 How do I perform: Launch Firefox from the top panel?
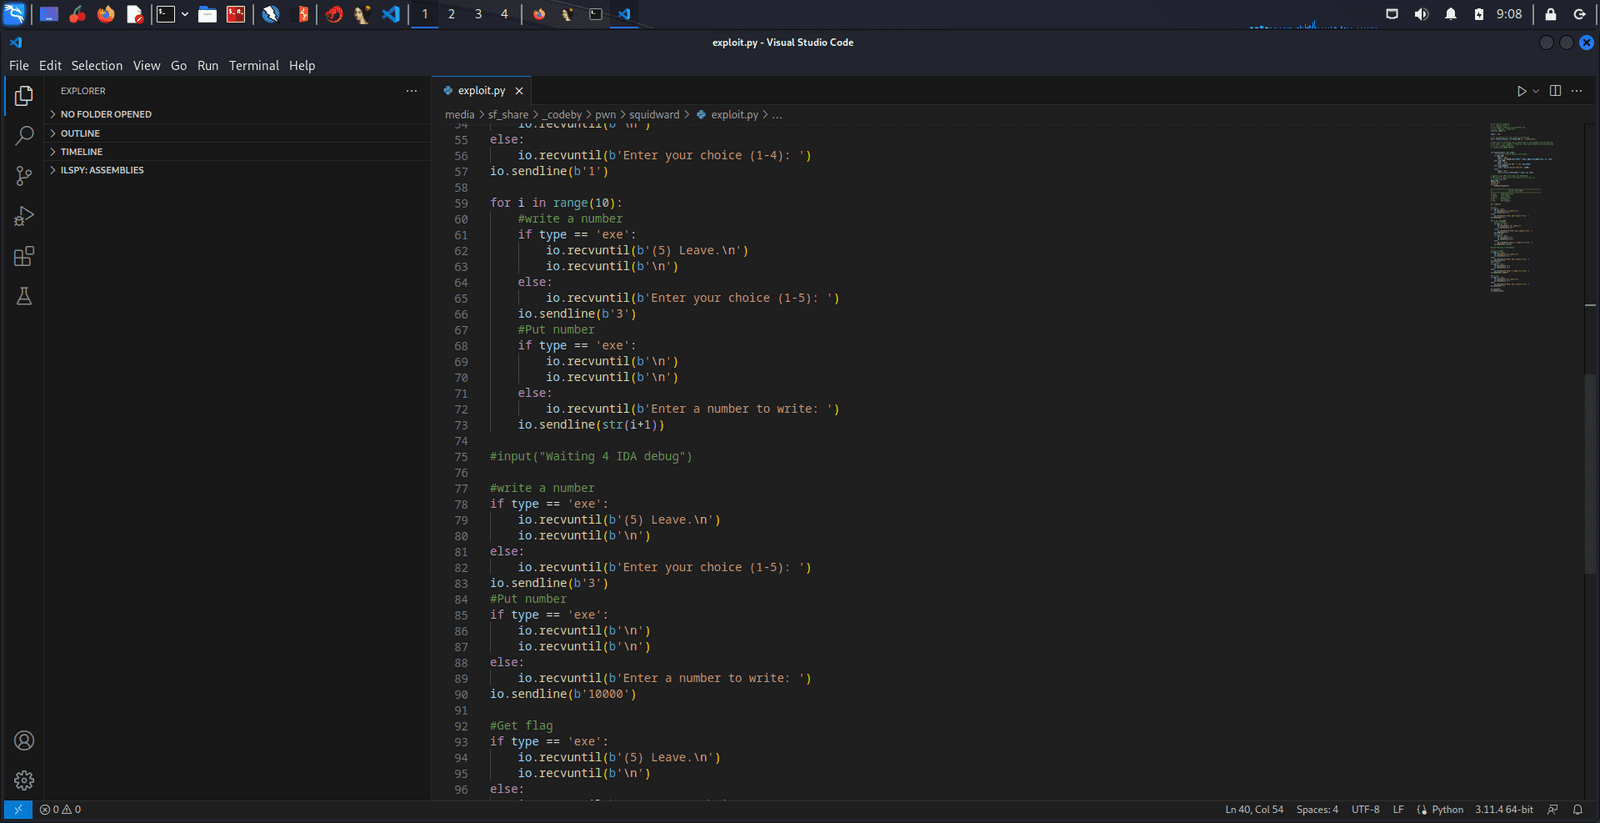(x=106, y=14)
